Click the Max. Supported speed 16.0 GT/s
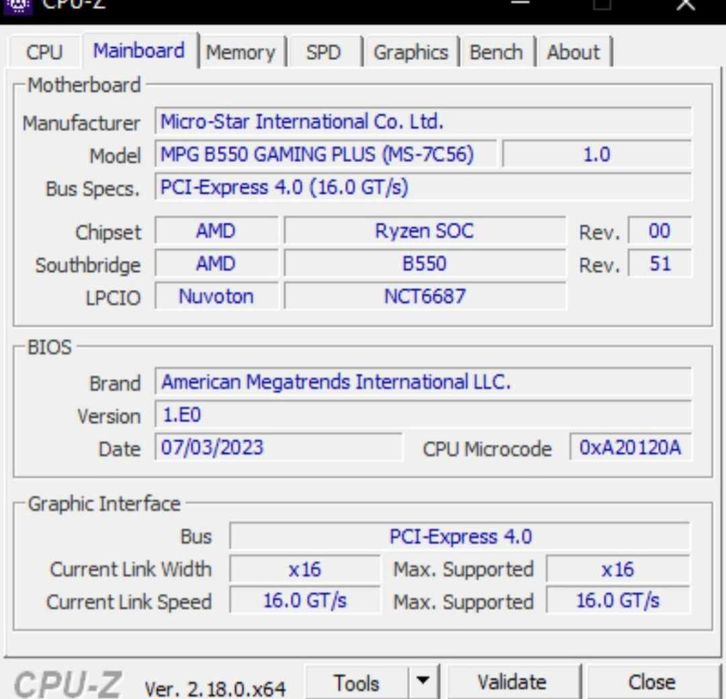Screen dimensions: 726x699 click(x=618, y=601)
